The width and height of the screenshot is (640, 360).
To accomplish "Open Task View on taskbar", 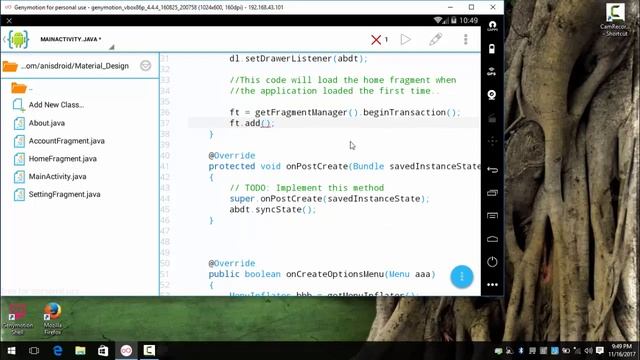I will (34, 351).
